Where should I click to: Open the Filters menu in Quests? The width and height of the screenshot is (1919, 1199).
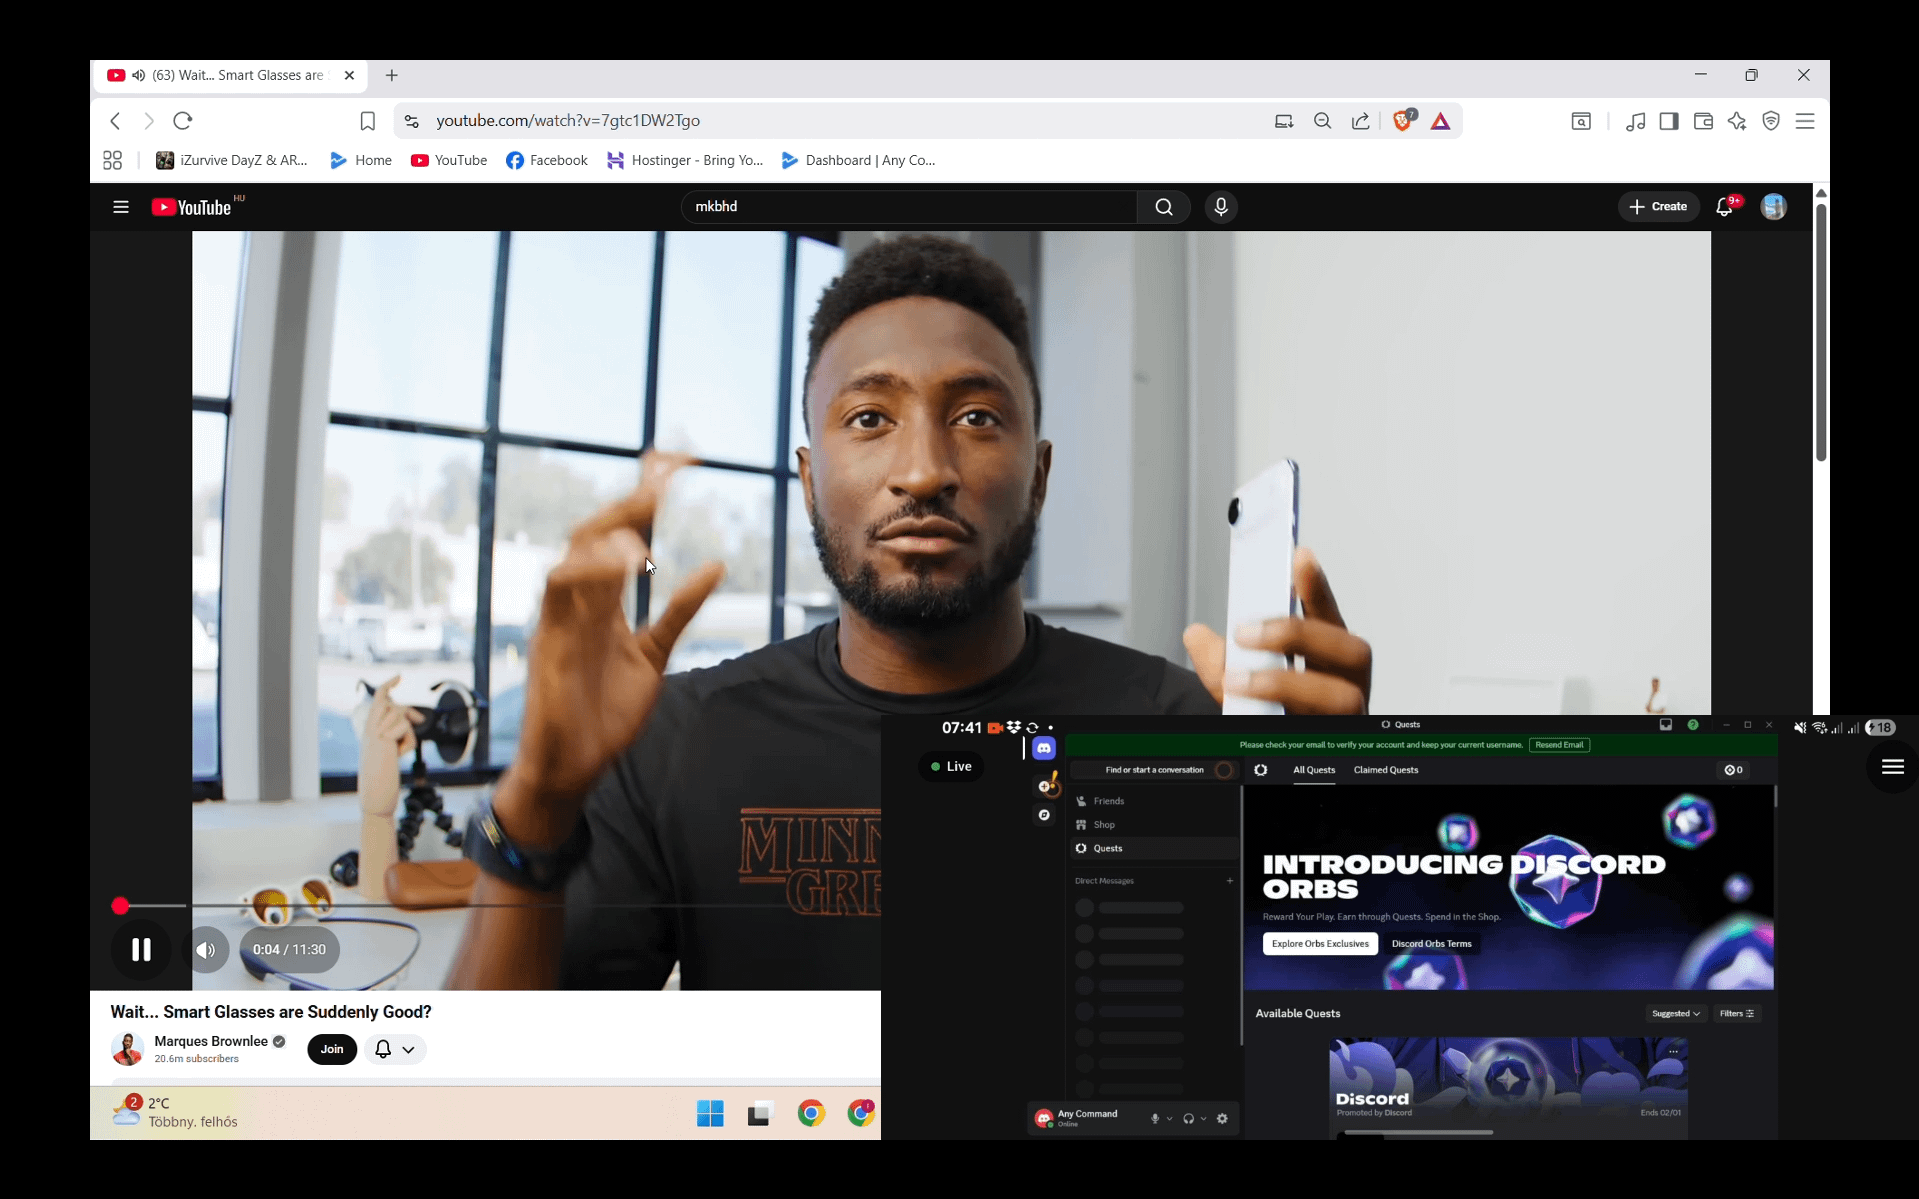(x=1736, y=1013)
